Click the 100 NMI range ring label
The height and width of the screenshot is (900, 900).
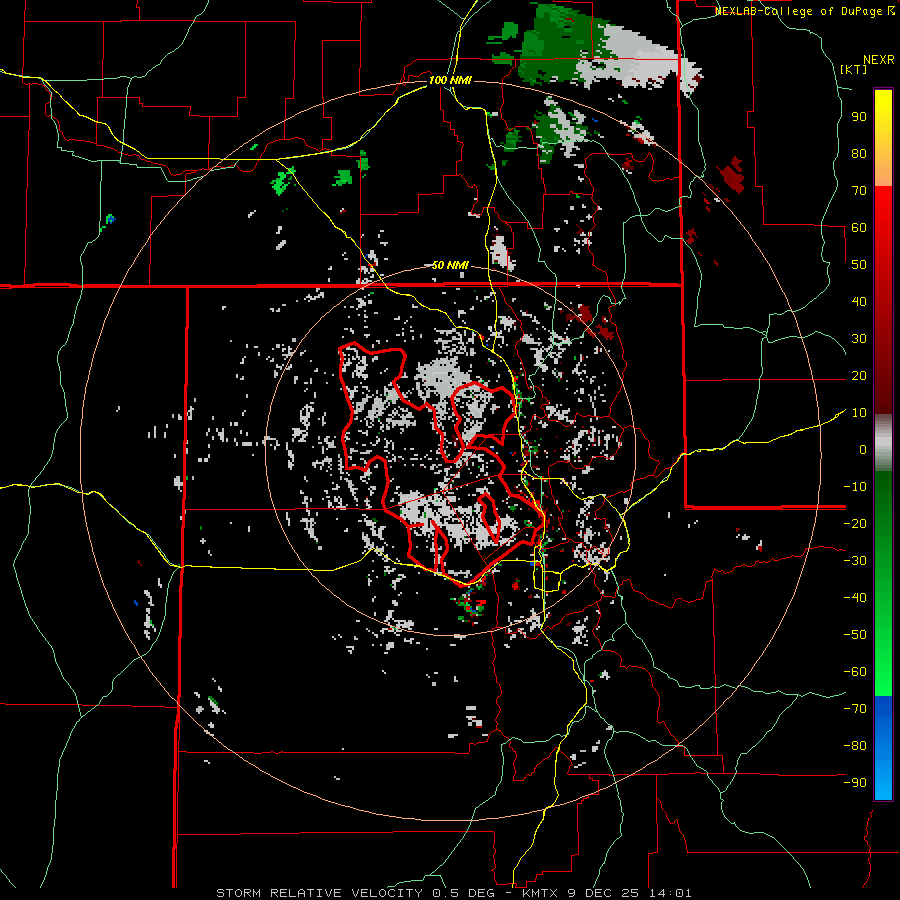pos(450,80)
